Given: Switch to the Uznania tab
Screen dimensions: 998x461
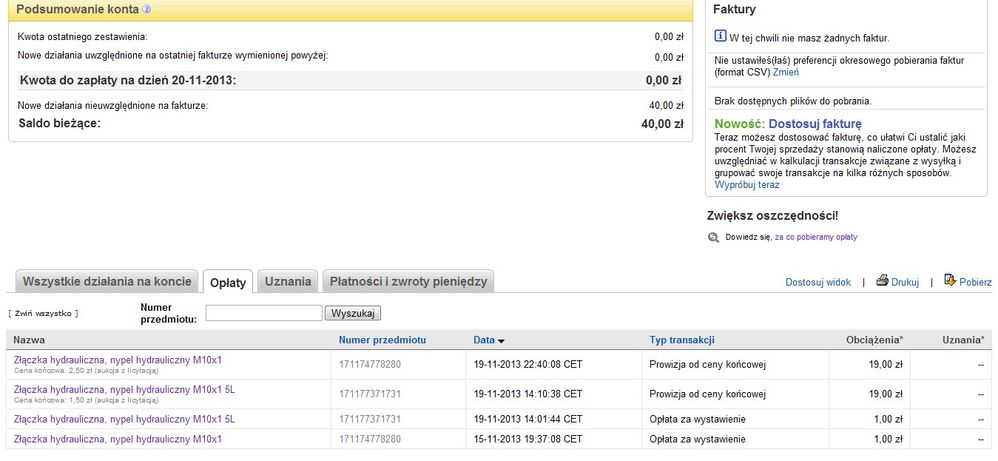Looking at the screenshot, I should click(288, 282).
